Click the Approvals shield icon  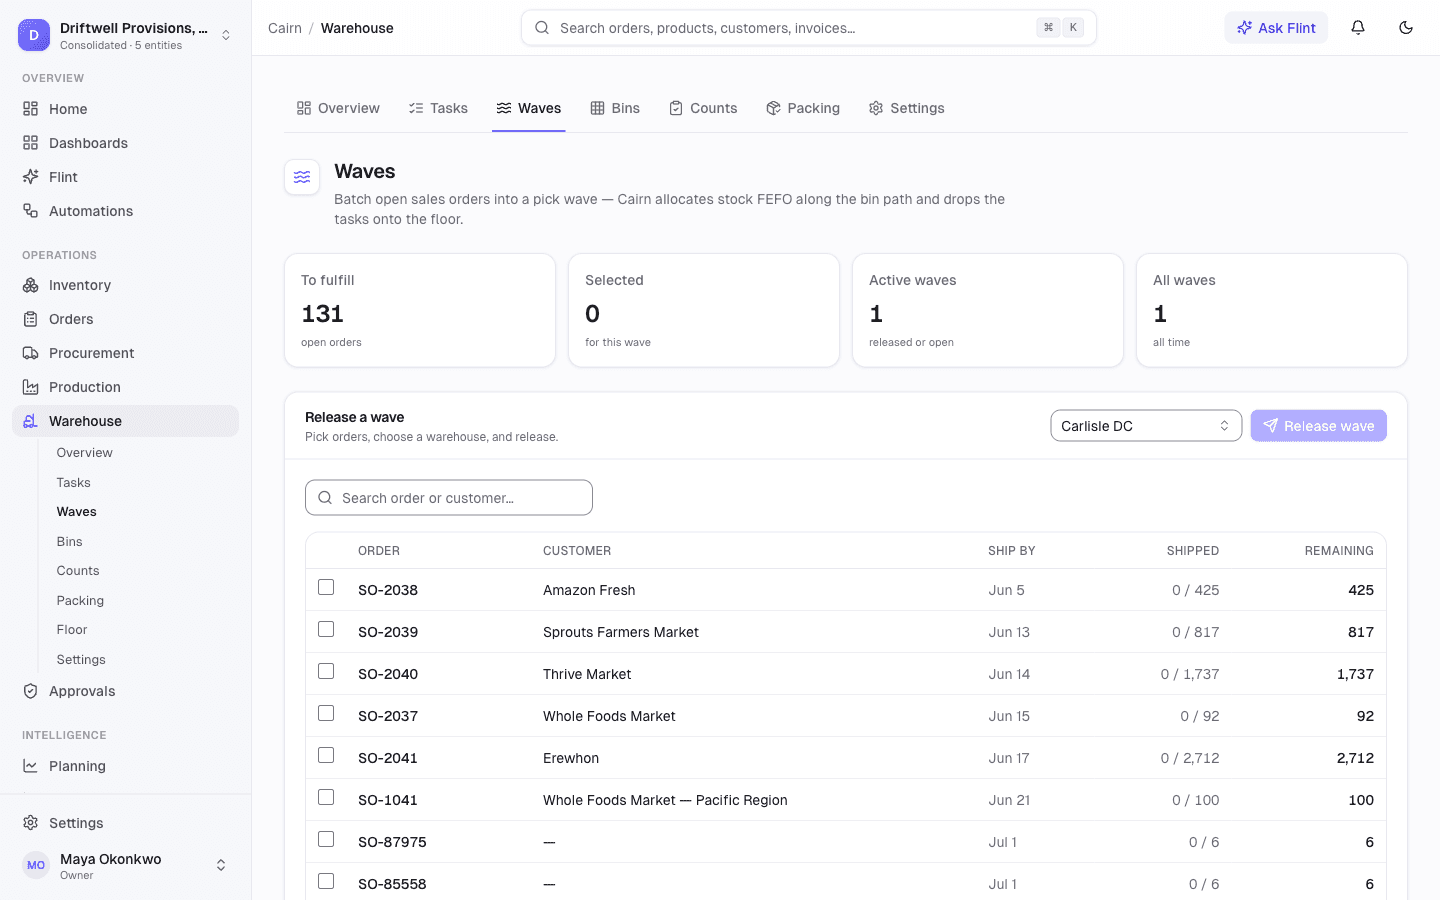pos(31,691)
